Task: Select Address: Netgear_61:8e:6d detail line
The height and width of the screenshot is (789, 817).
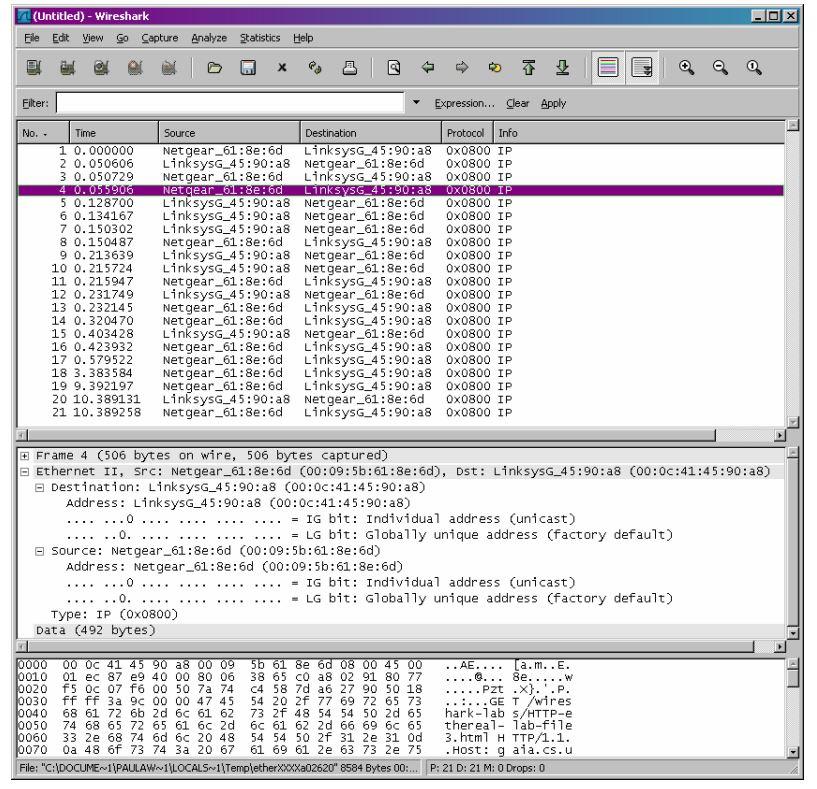Action: (x=234, y=567)
